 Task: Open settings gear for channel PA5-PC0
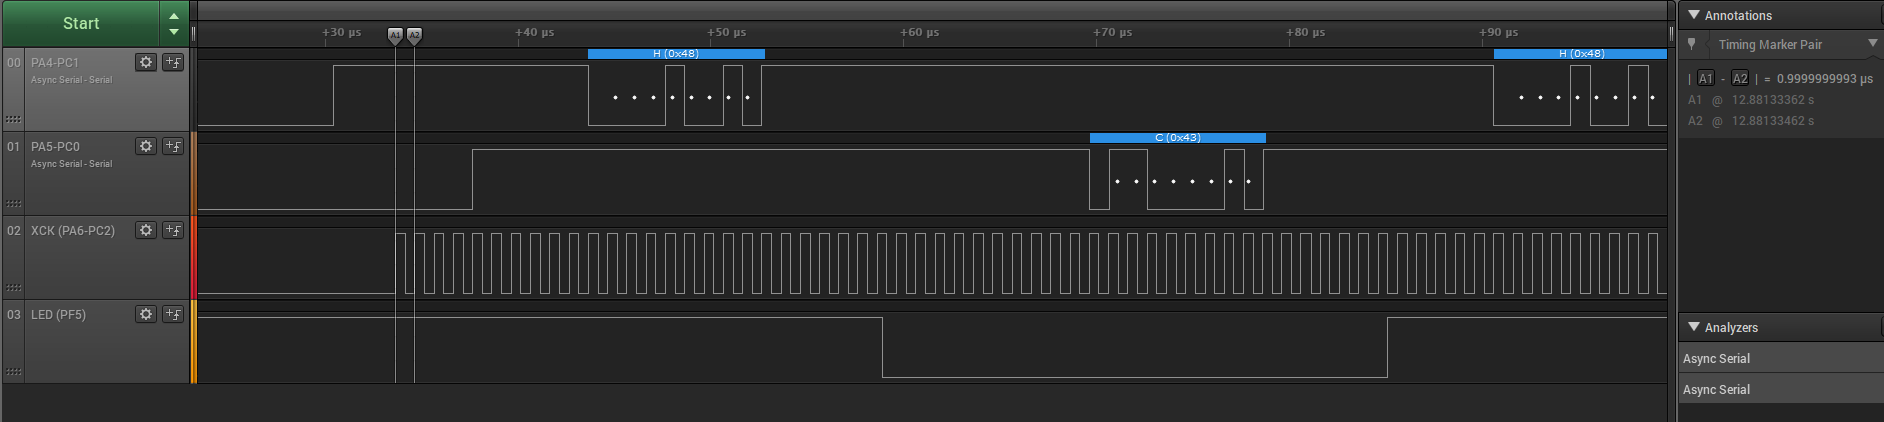pyautogui.click(x=146, y=146)
